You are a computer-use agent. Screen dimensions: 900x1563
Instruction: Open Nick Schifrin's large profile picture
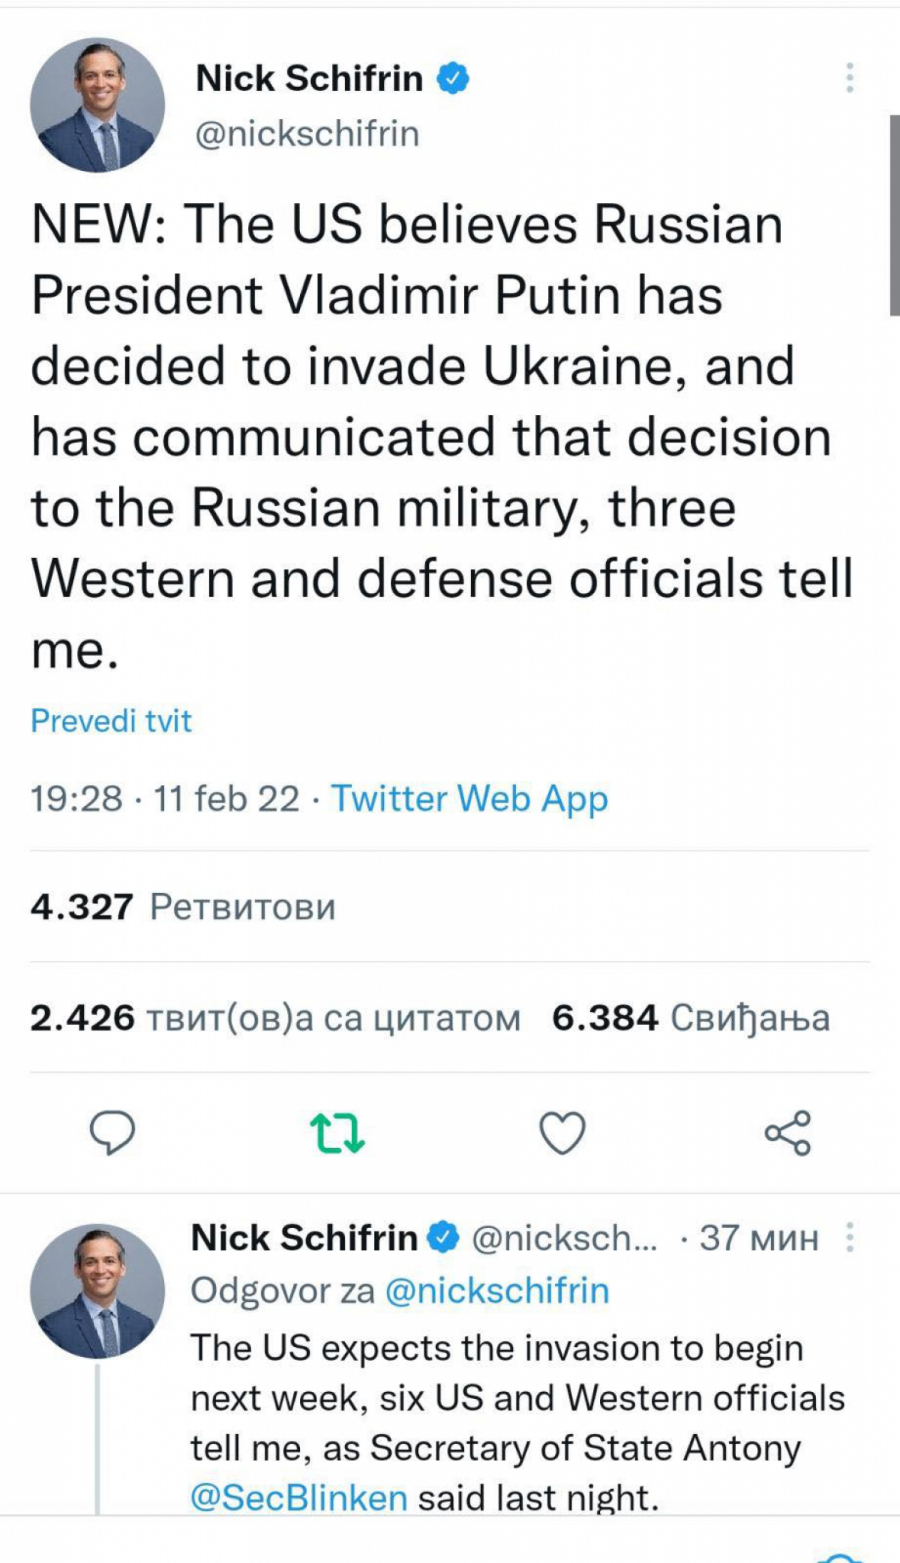click(97, 105)
